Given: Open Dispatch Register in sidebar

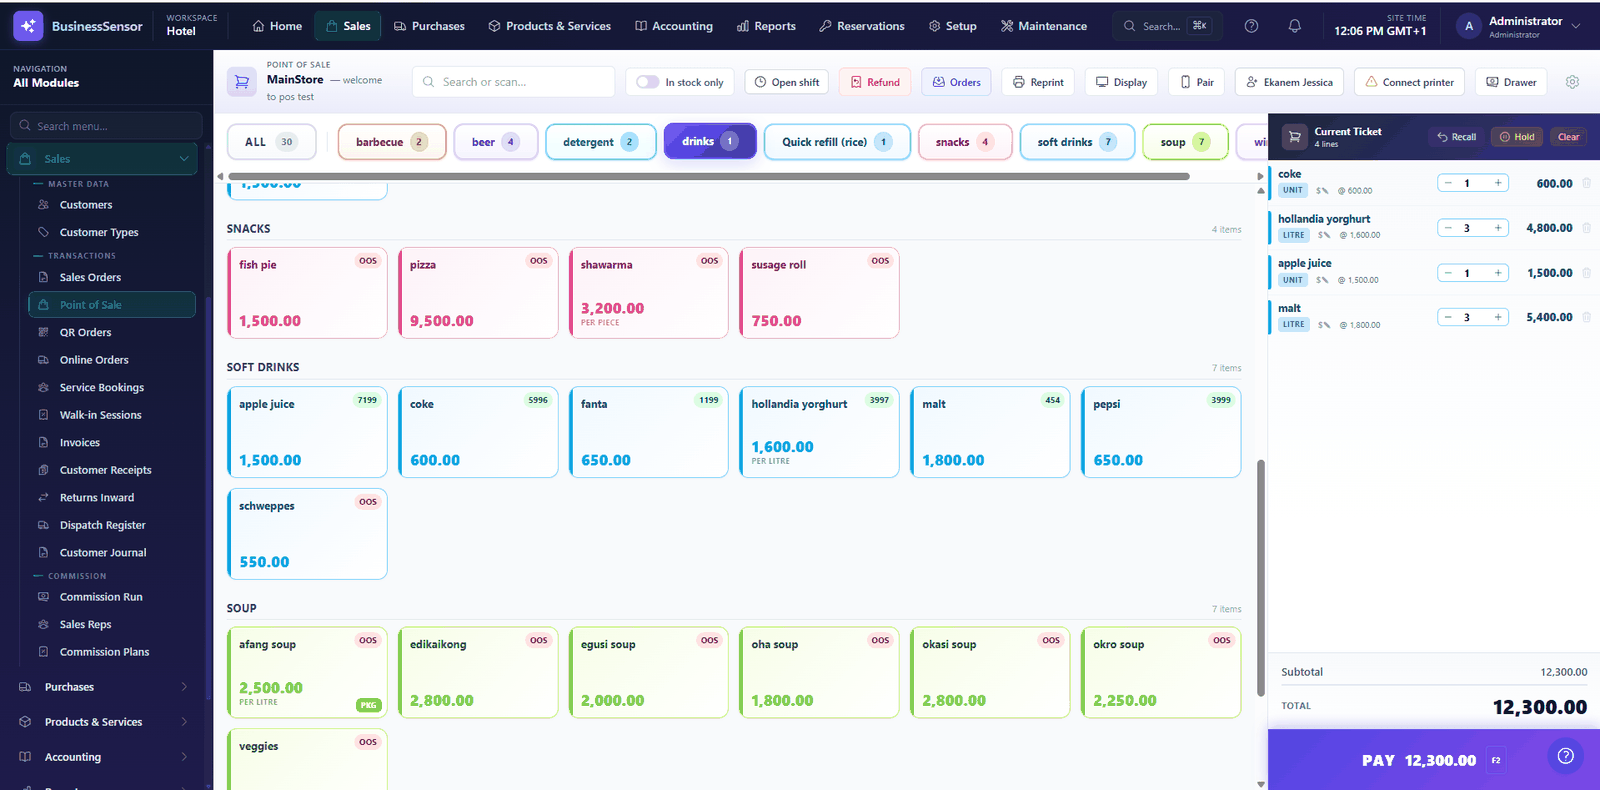Looking at the screenshot, I should point(102,525).
